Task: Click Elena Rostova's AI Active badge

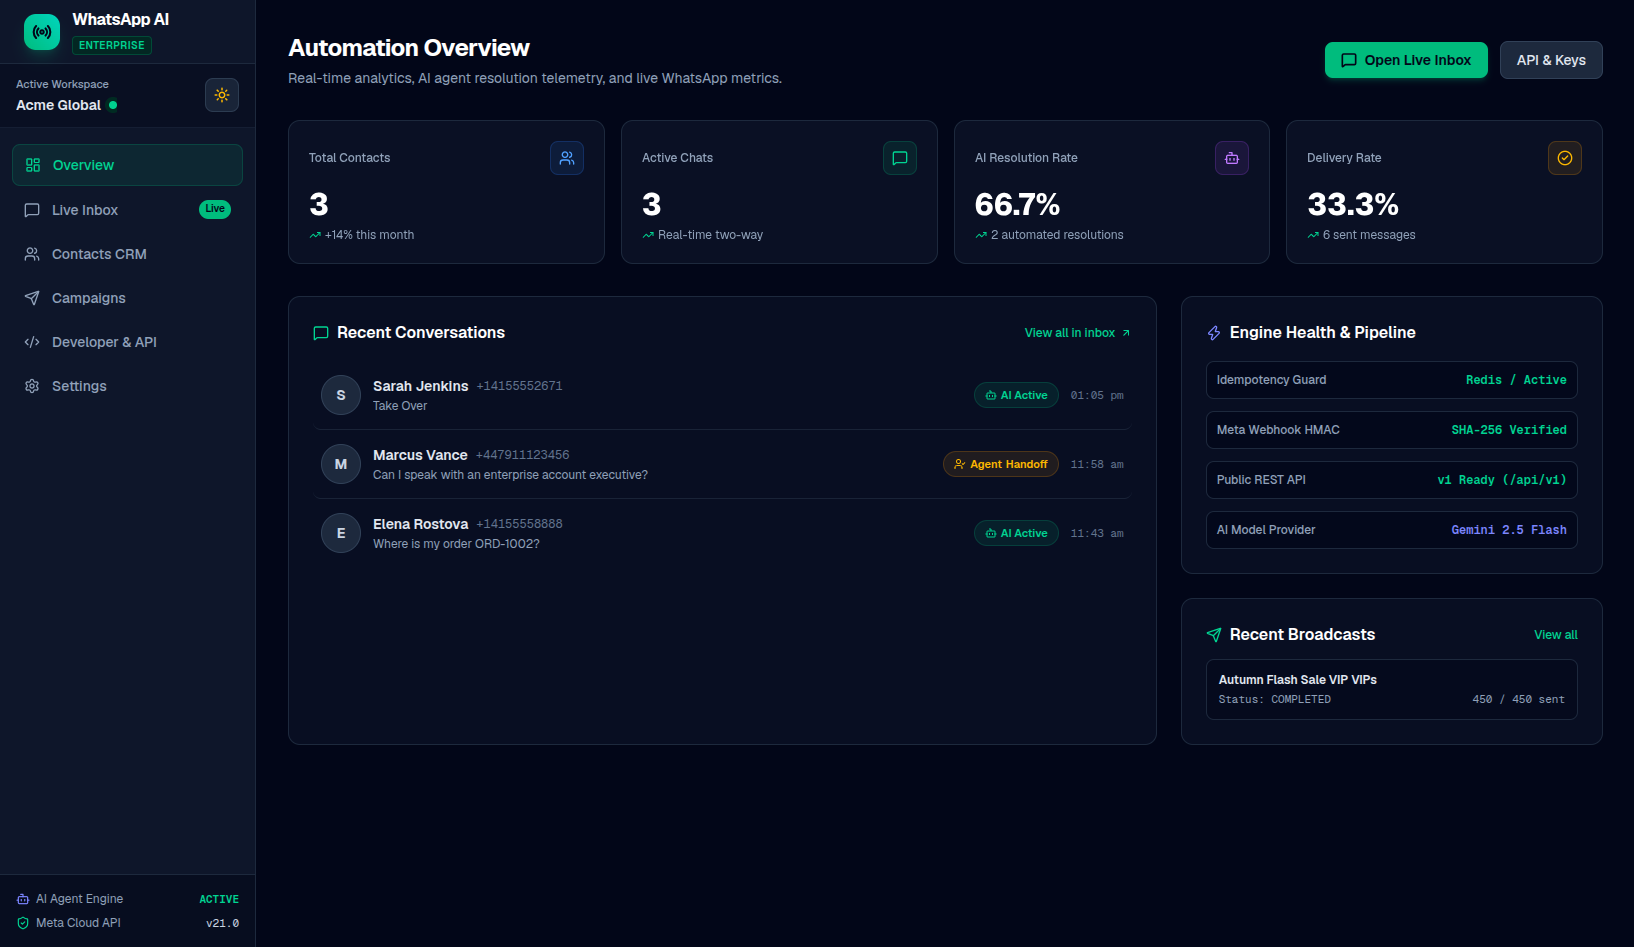Action: point(1016,533)
